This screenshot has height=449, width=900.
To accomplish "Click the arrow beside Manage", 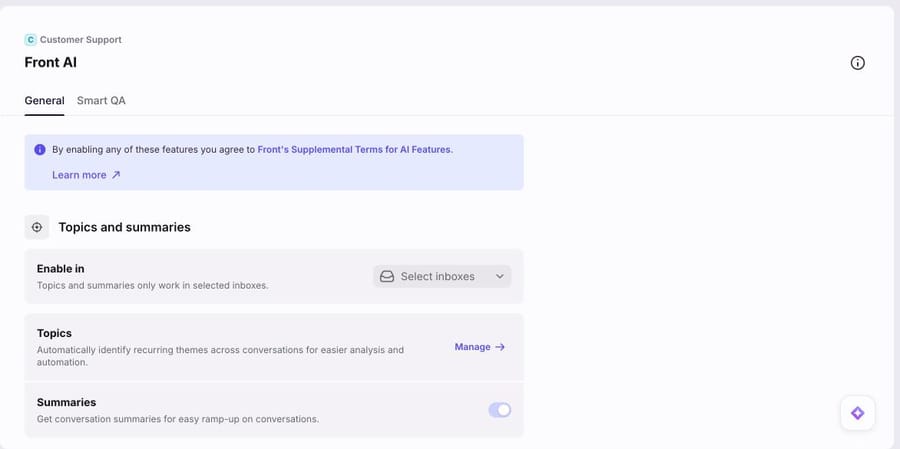I will pos(500,347).
